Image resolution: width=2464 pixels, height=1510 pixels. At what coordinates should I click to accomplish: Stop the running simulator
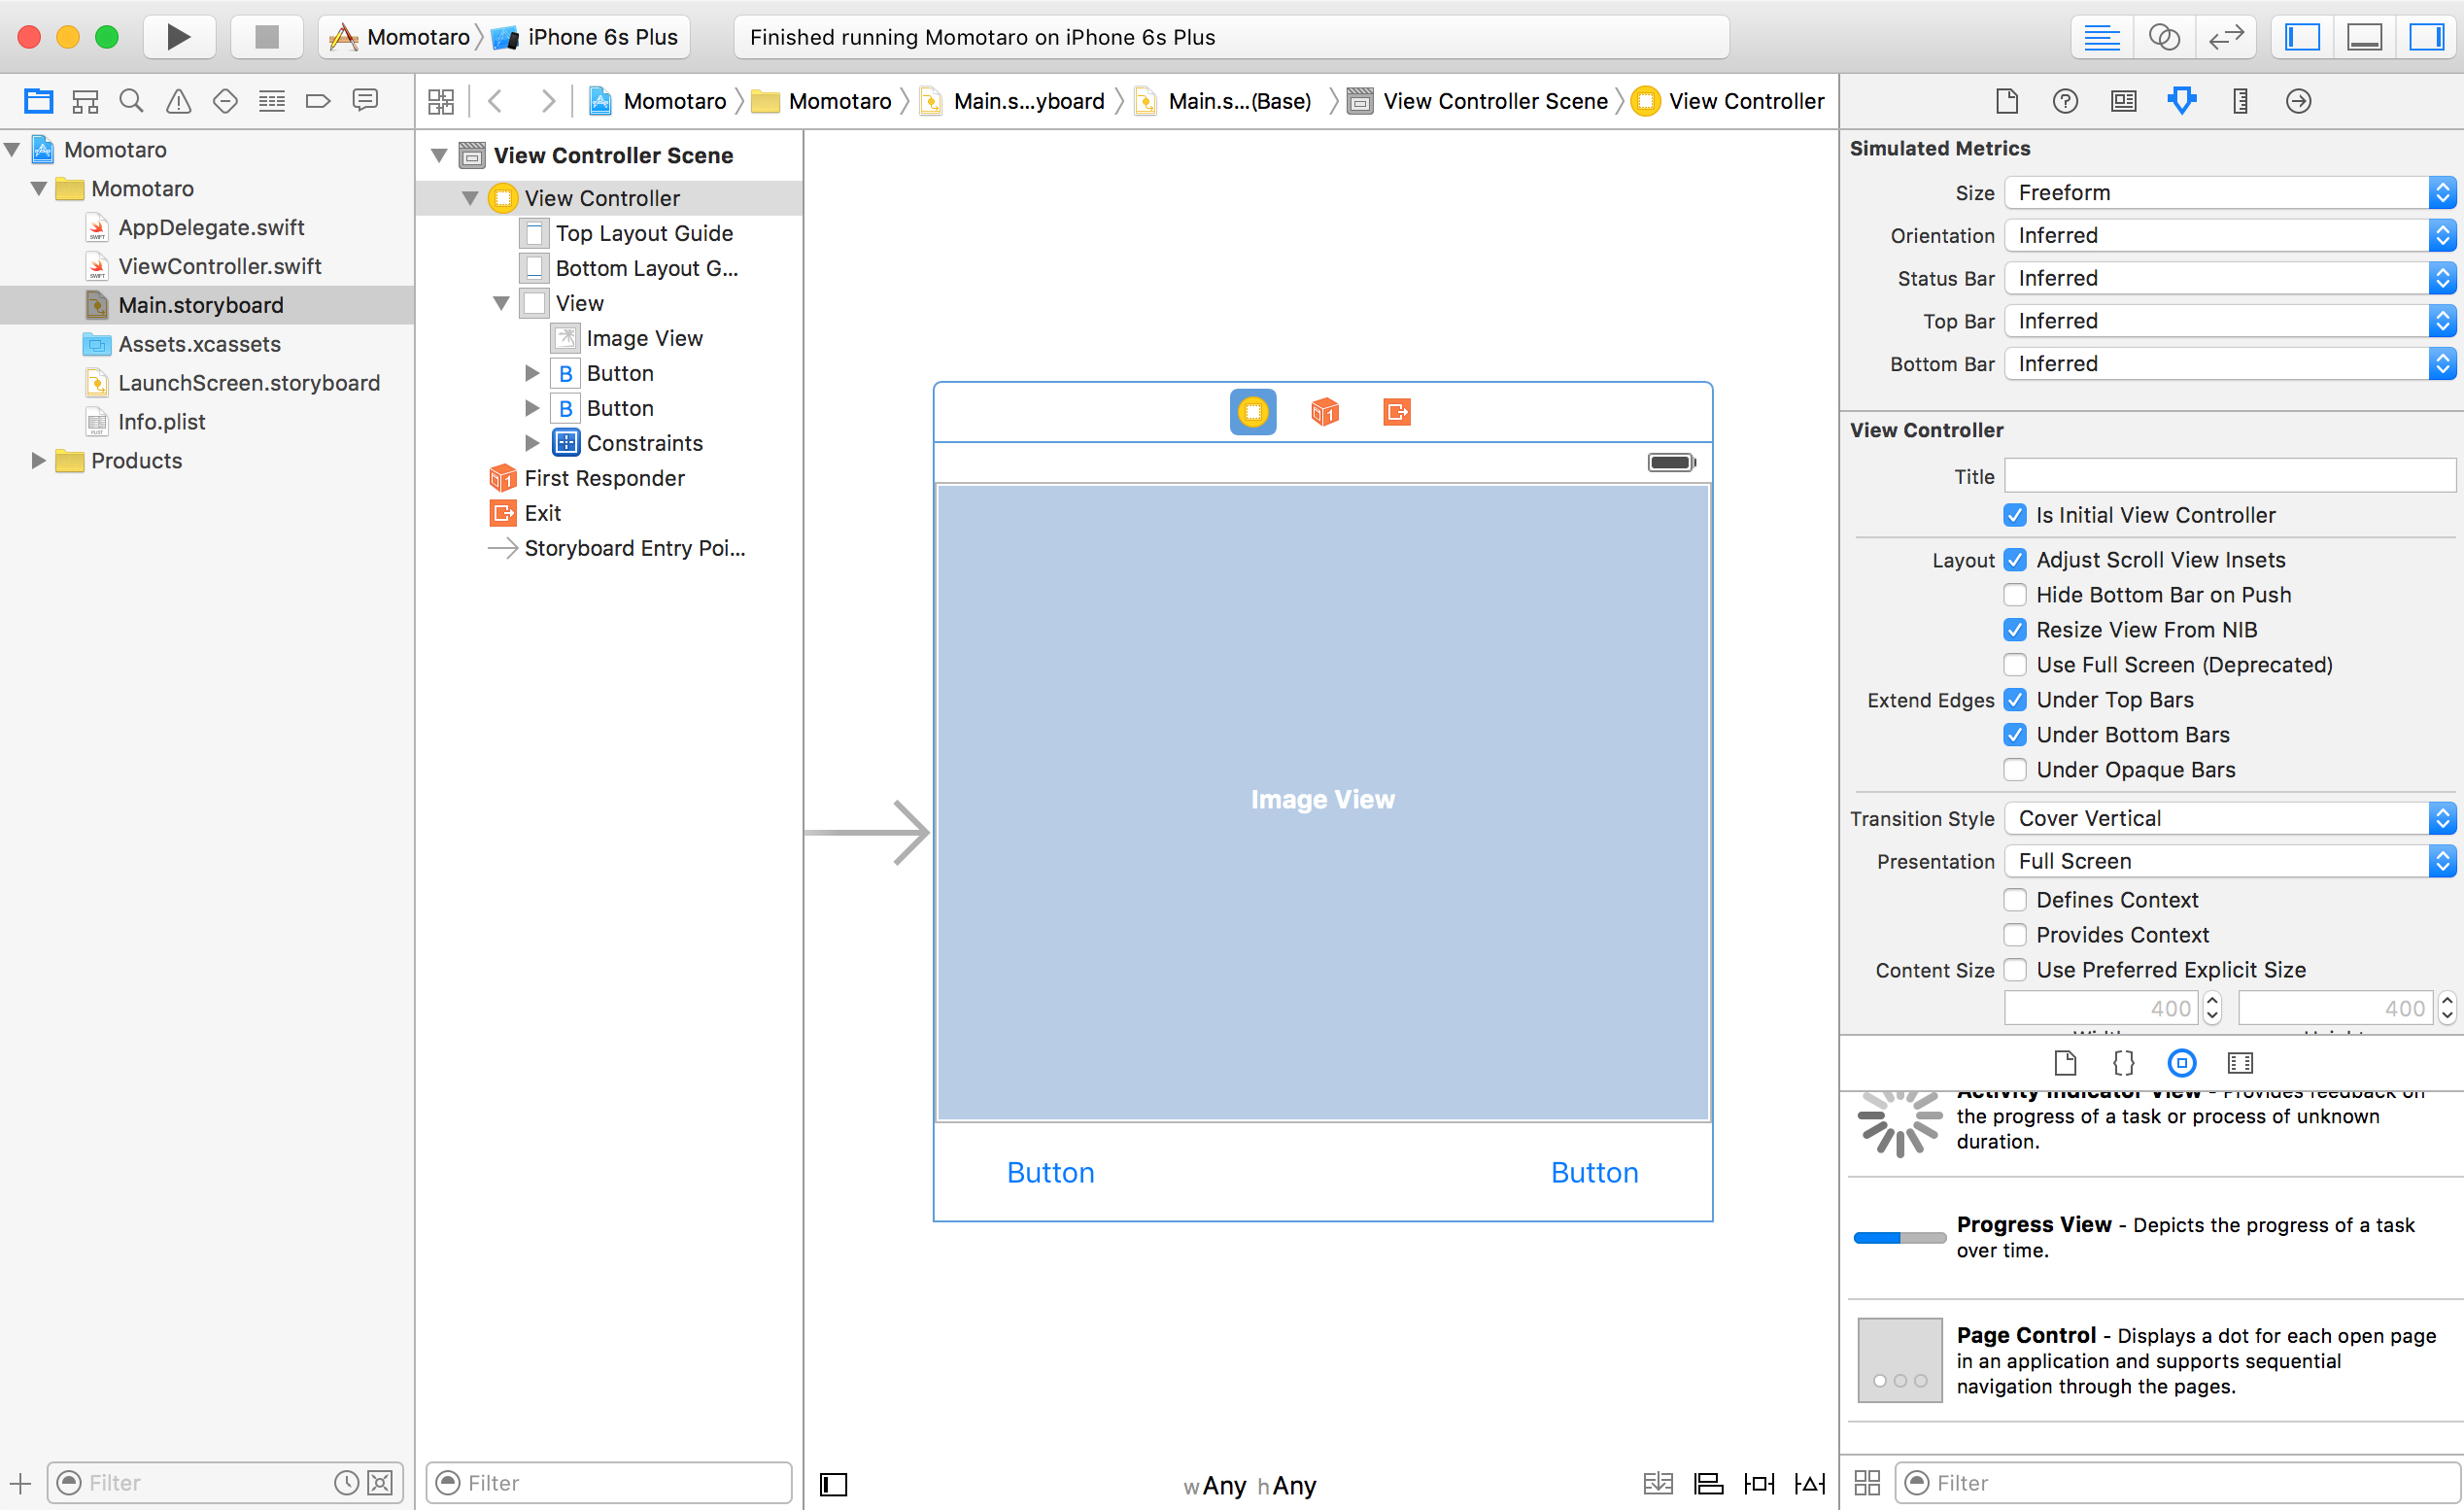coord(265,37)
